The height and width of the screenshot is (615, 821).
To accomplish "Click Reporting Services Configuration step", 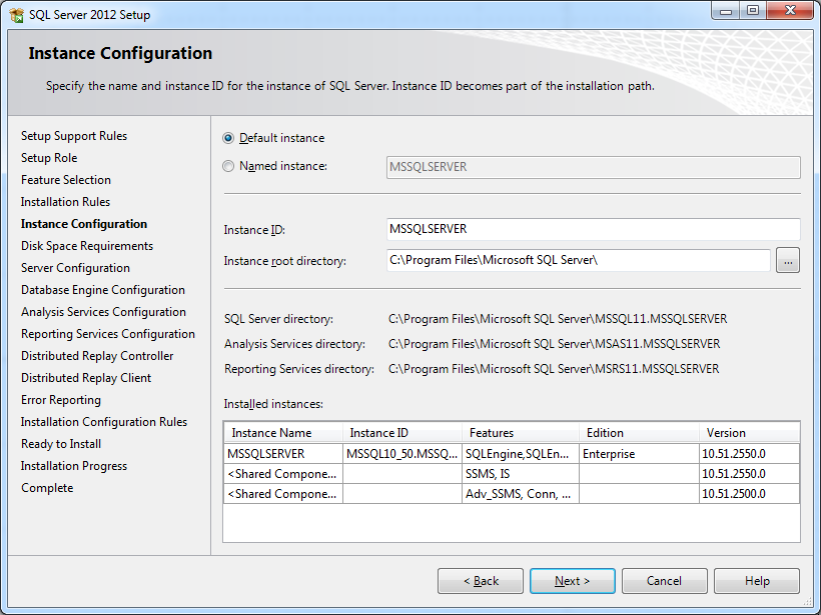I will click(x=108, y=334).
